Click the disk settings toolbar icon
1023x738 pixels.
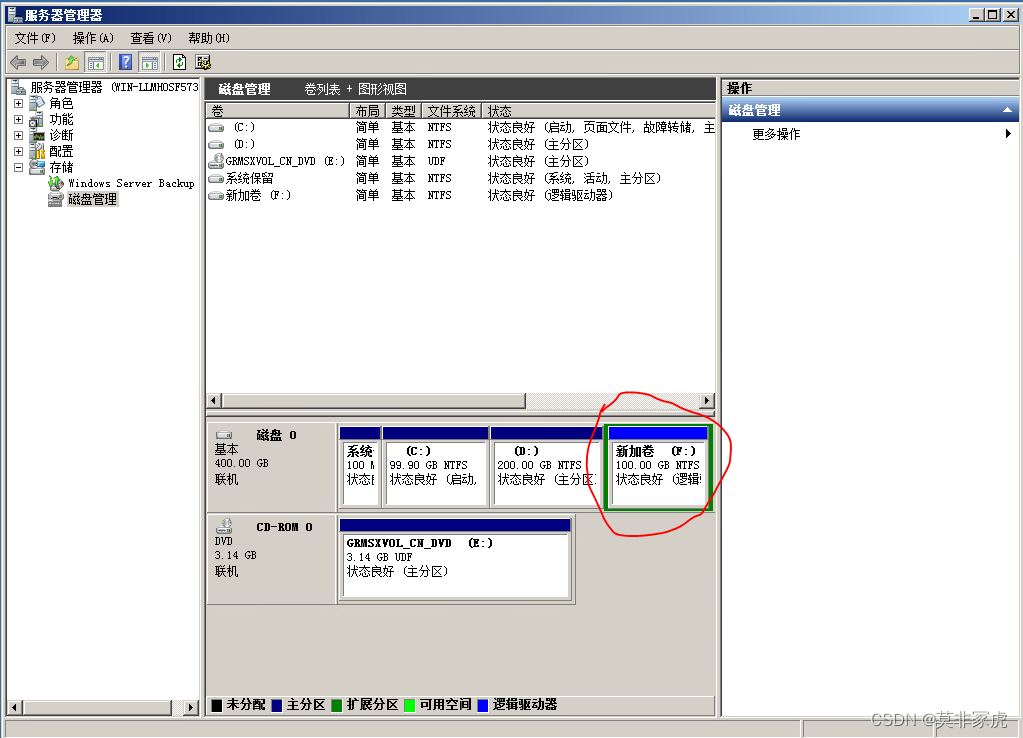pos(203,62)
